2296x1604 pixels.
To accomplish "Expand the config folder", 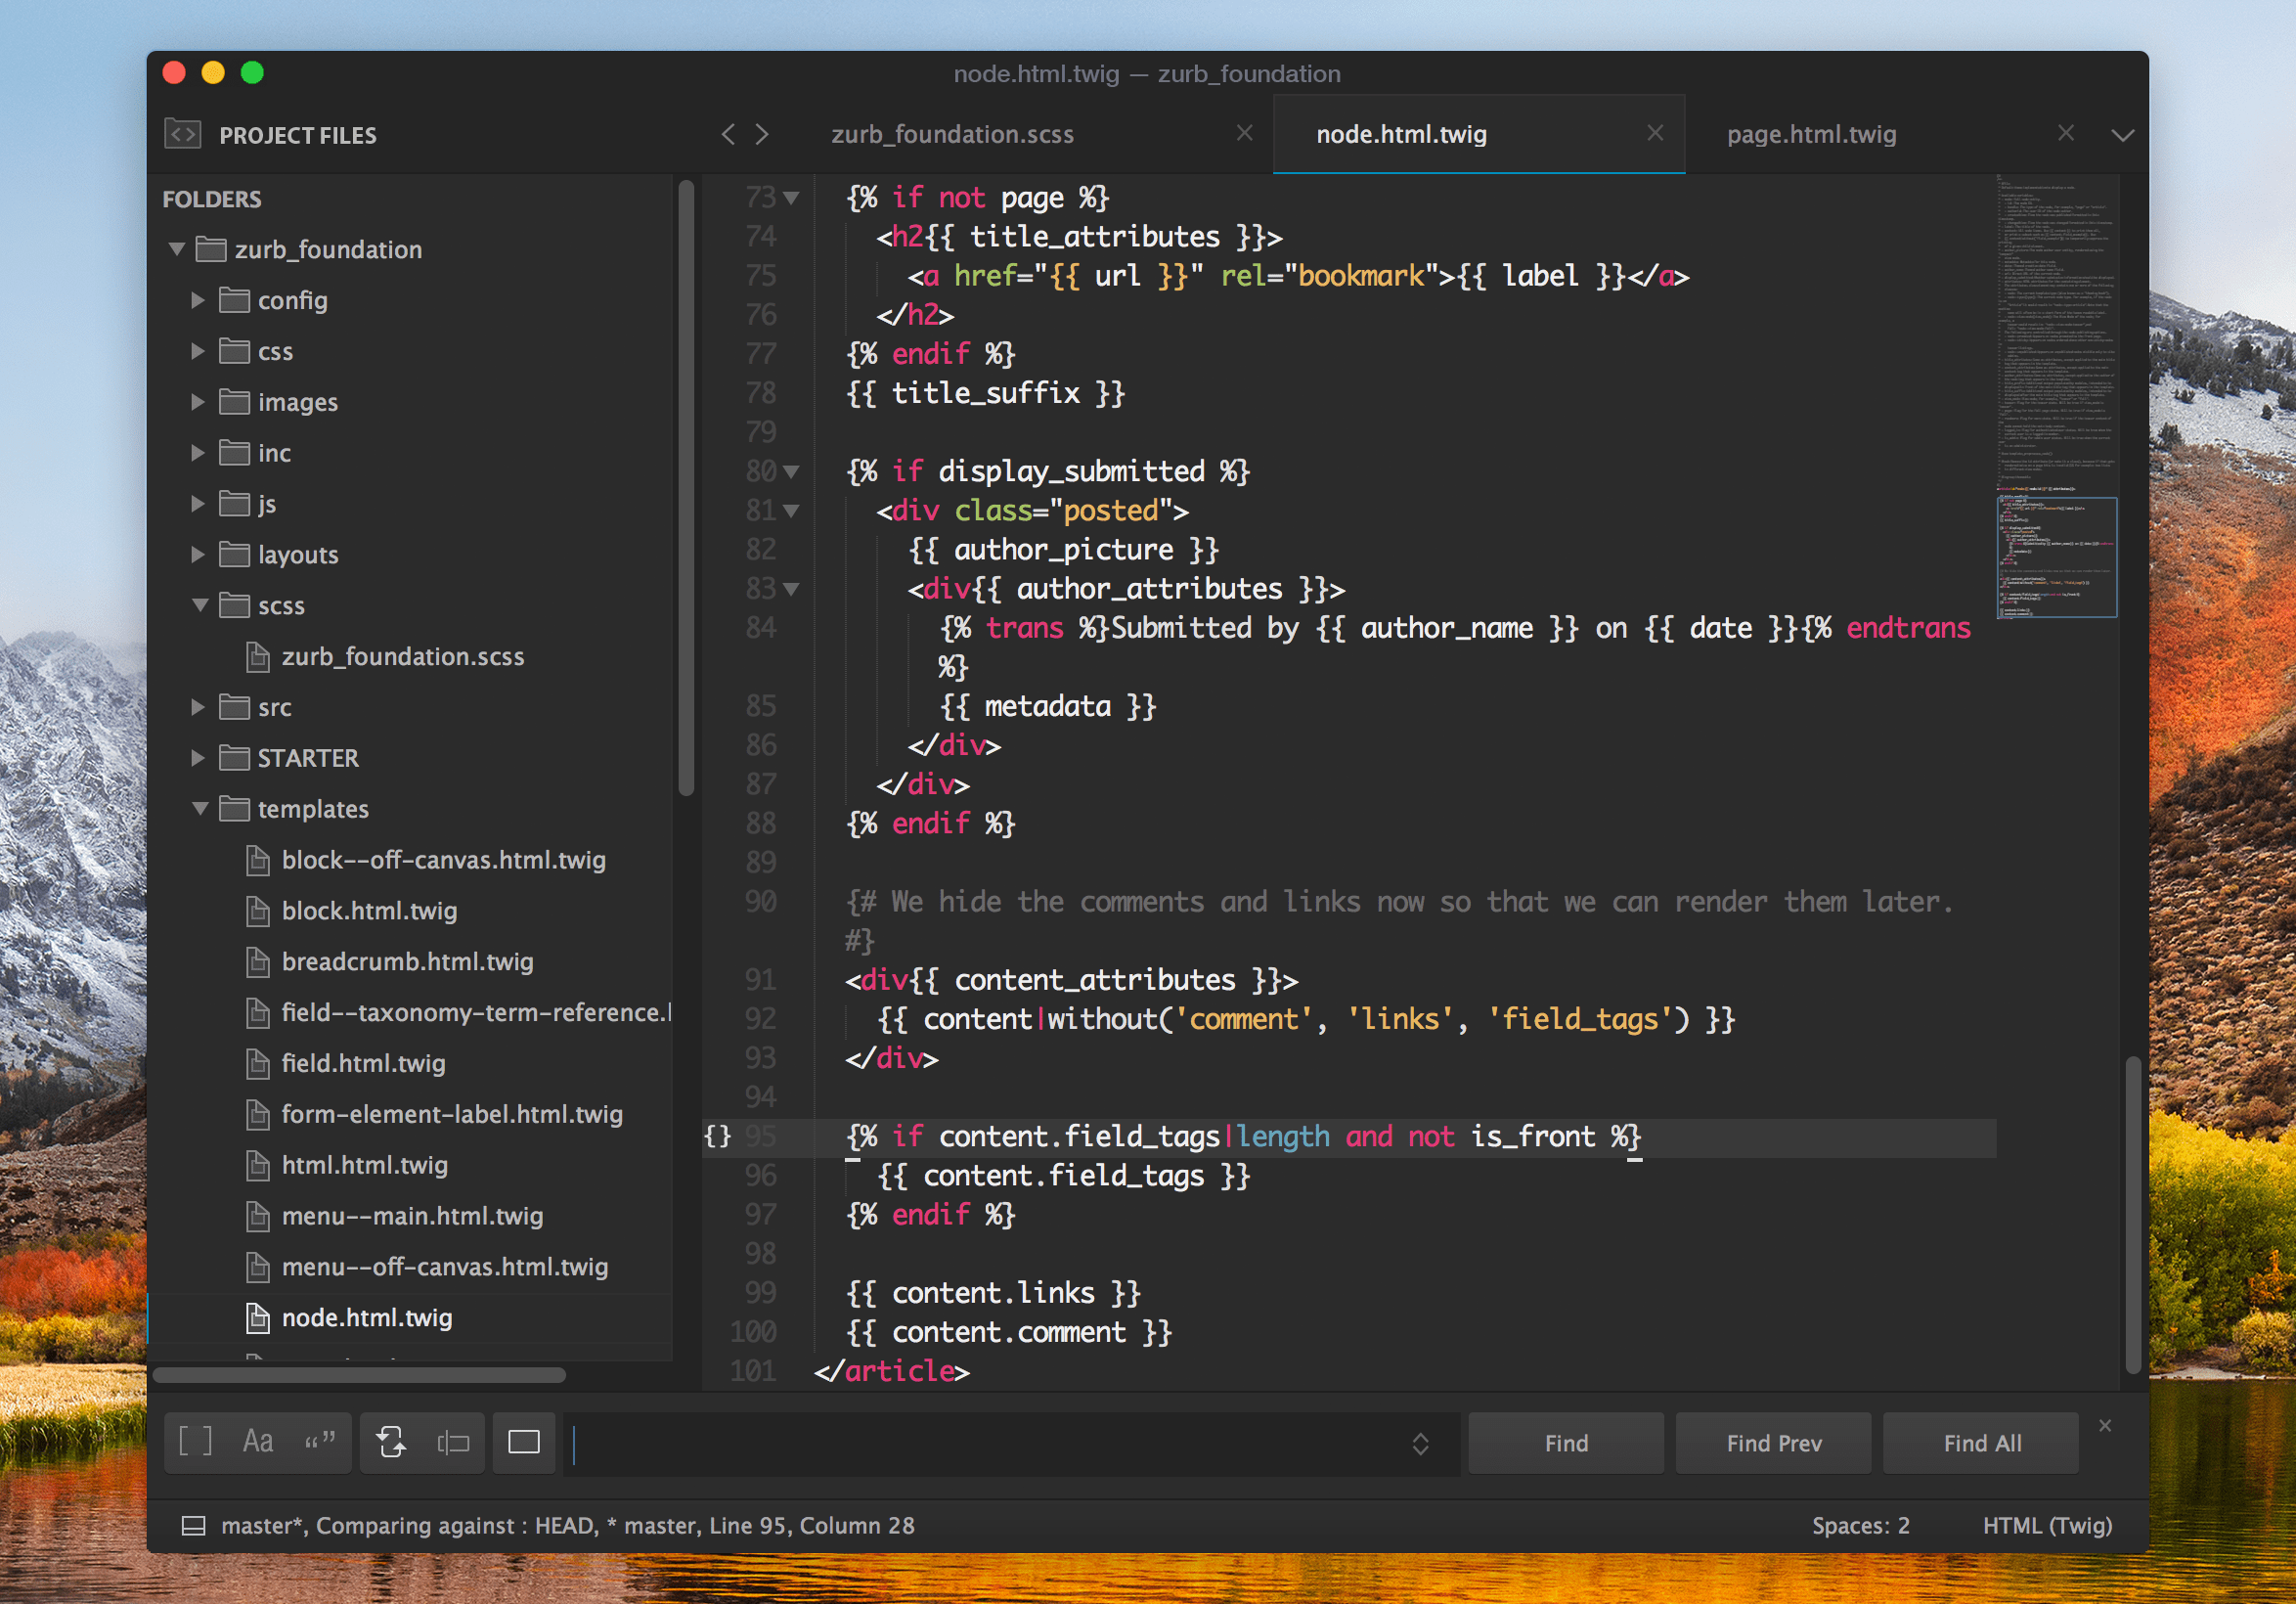I will [197, 299].
